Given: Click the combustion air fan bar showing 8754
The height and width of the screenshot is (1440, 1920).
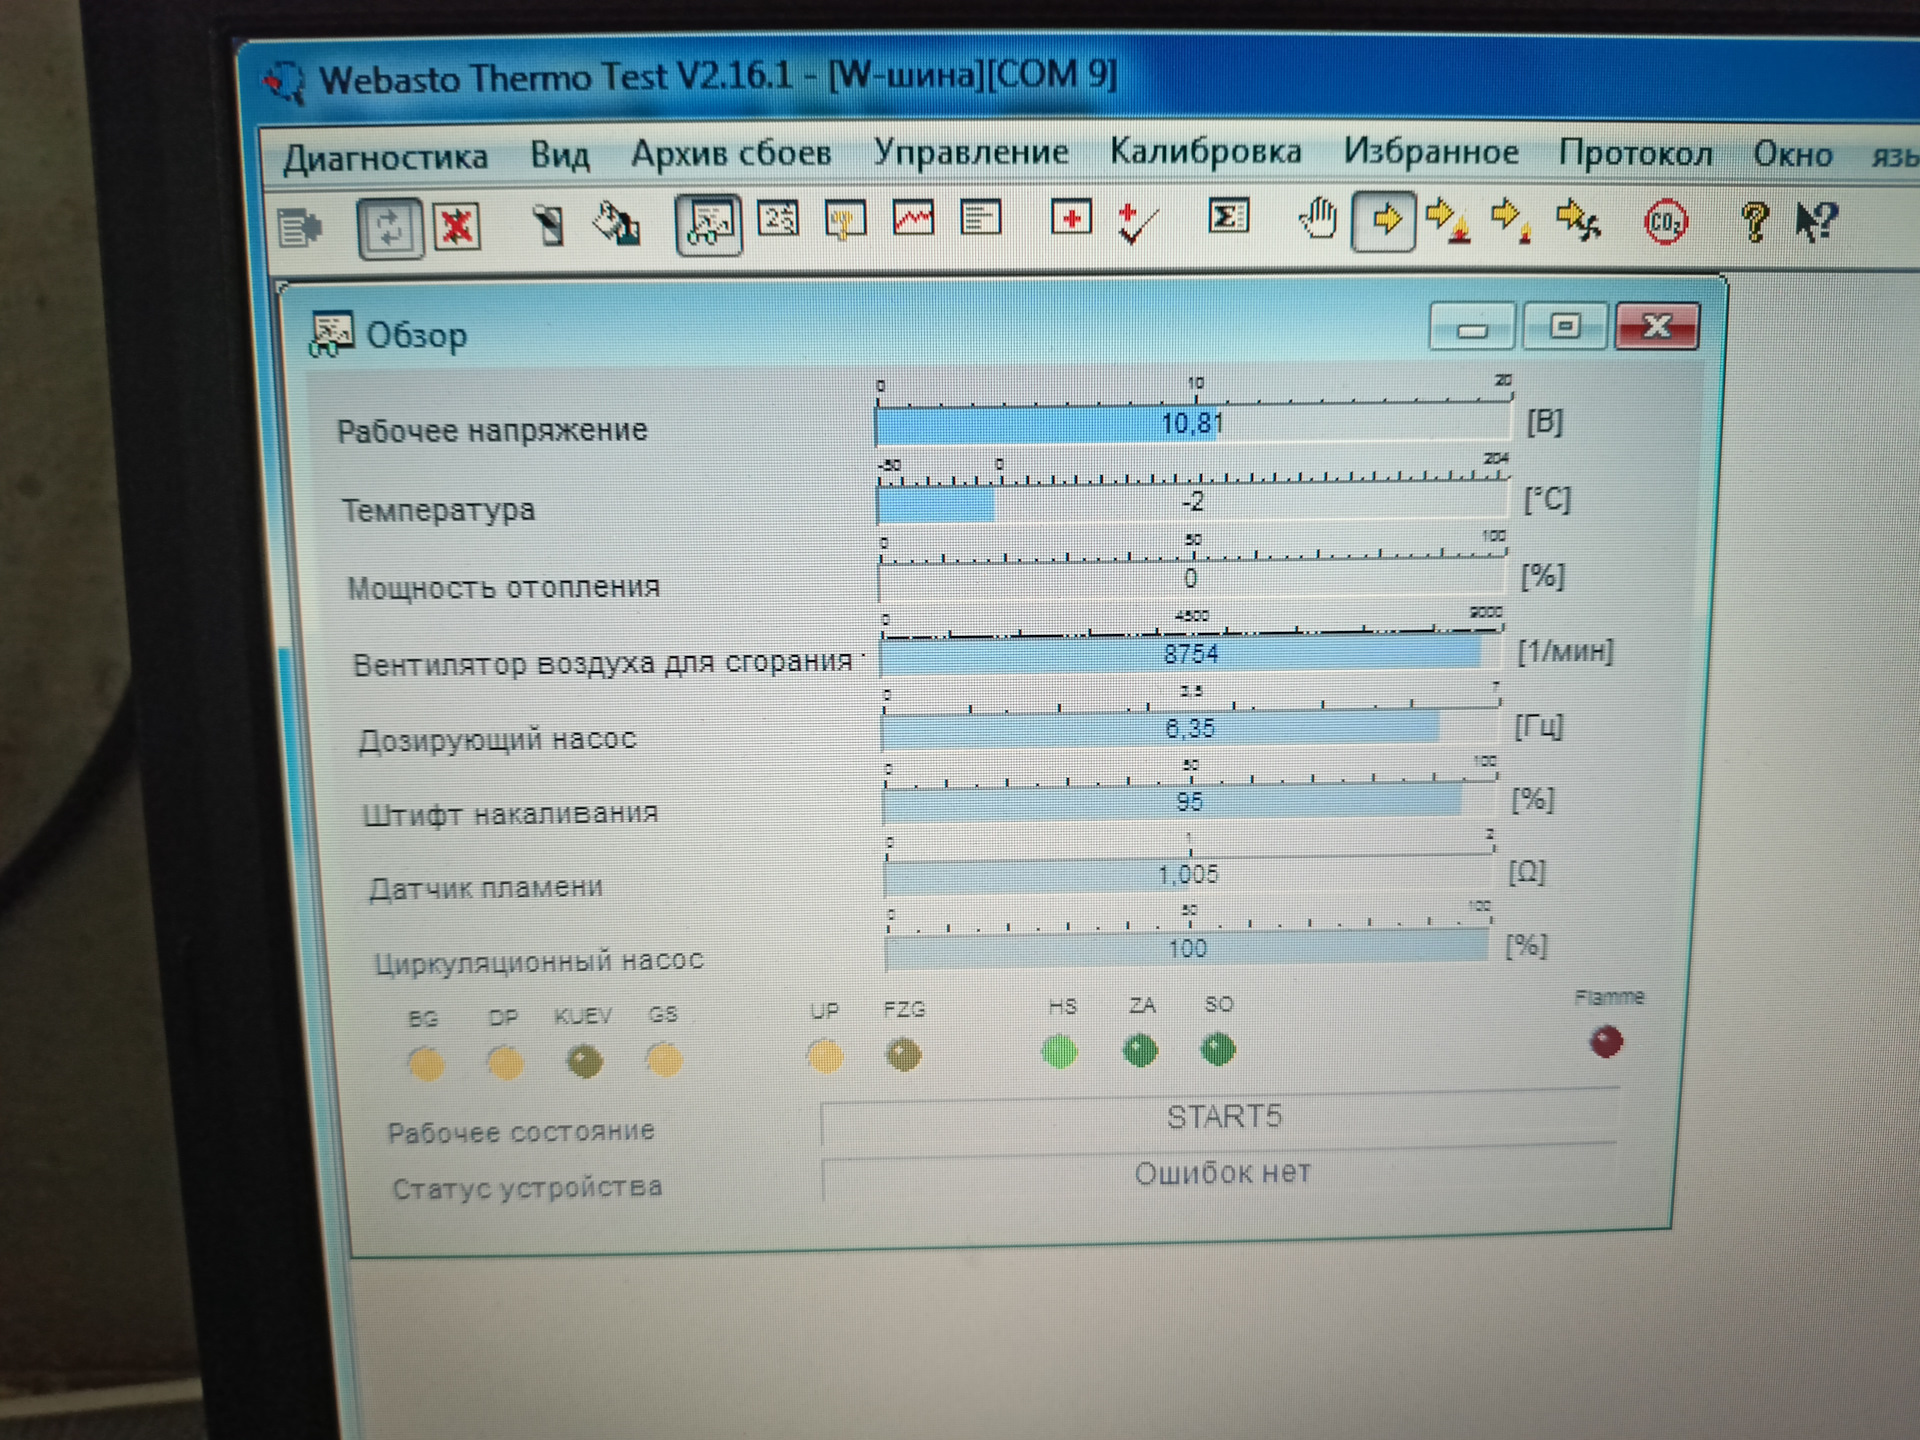Looking at the screenshot, I should click(1191, 654).
